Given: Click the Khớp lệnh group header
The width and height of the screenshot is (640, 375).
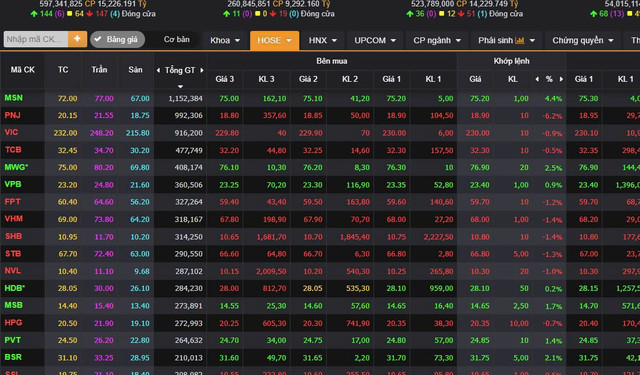Looking at the screenshot, I should click(x=511, y=61).
